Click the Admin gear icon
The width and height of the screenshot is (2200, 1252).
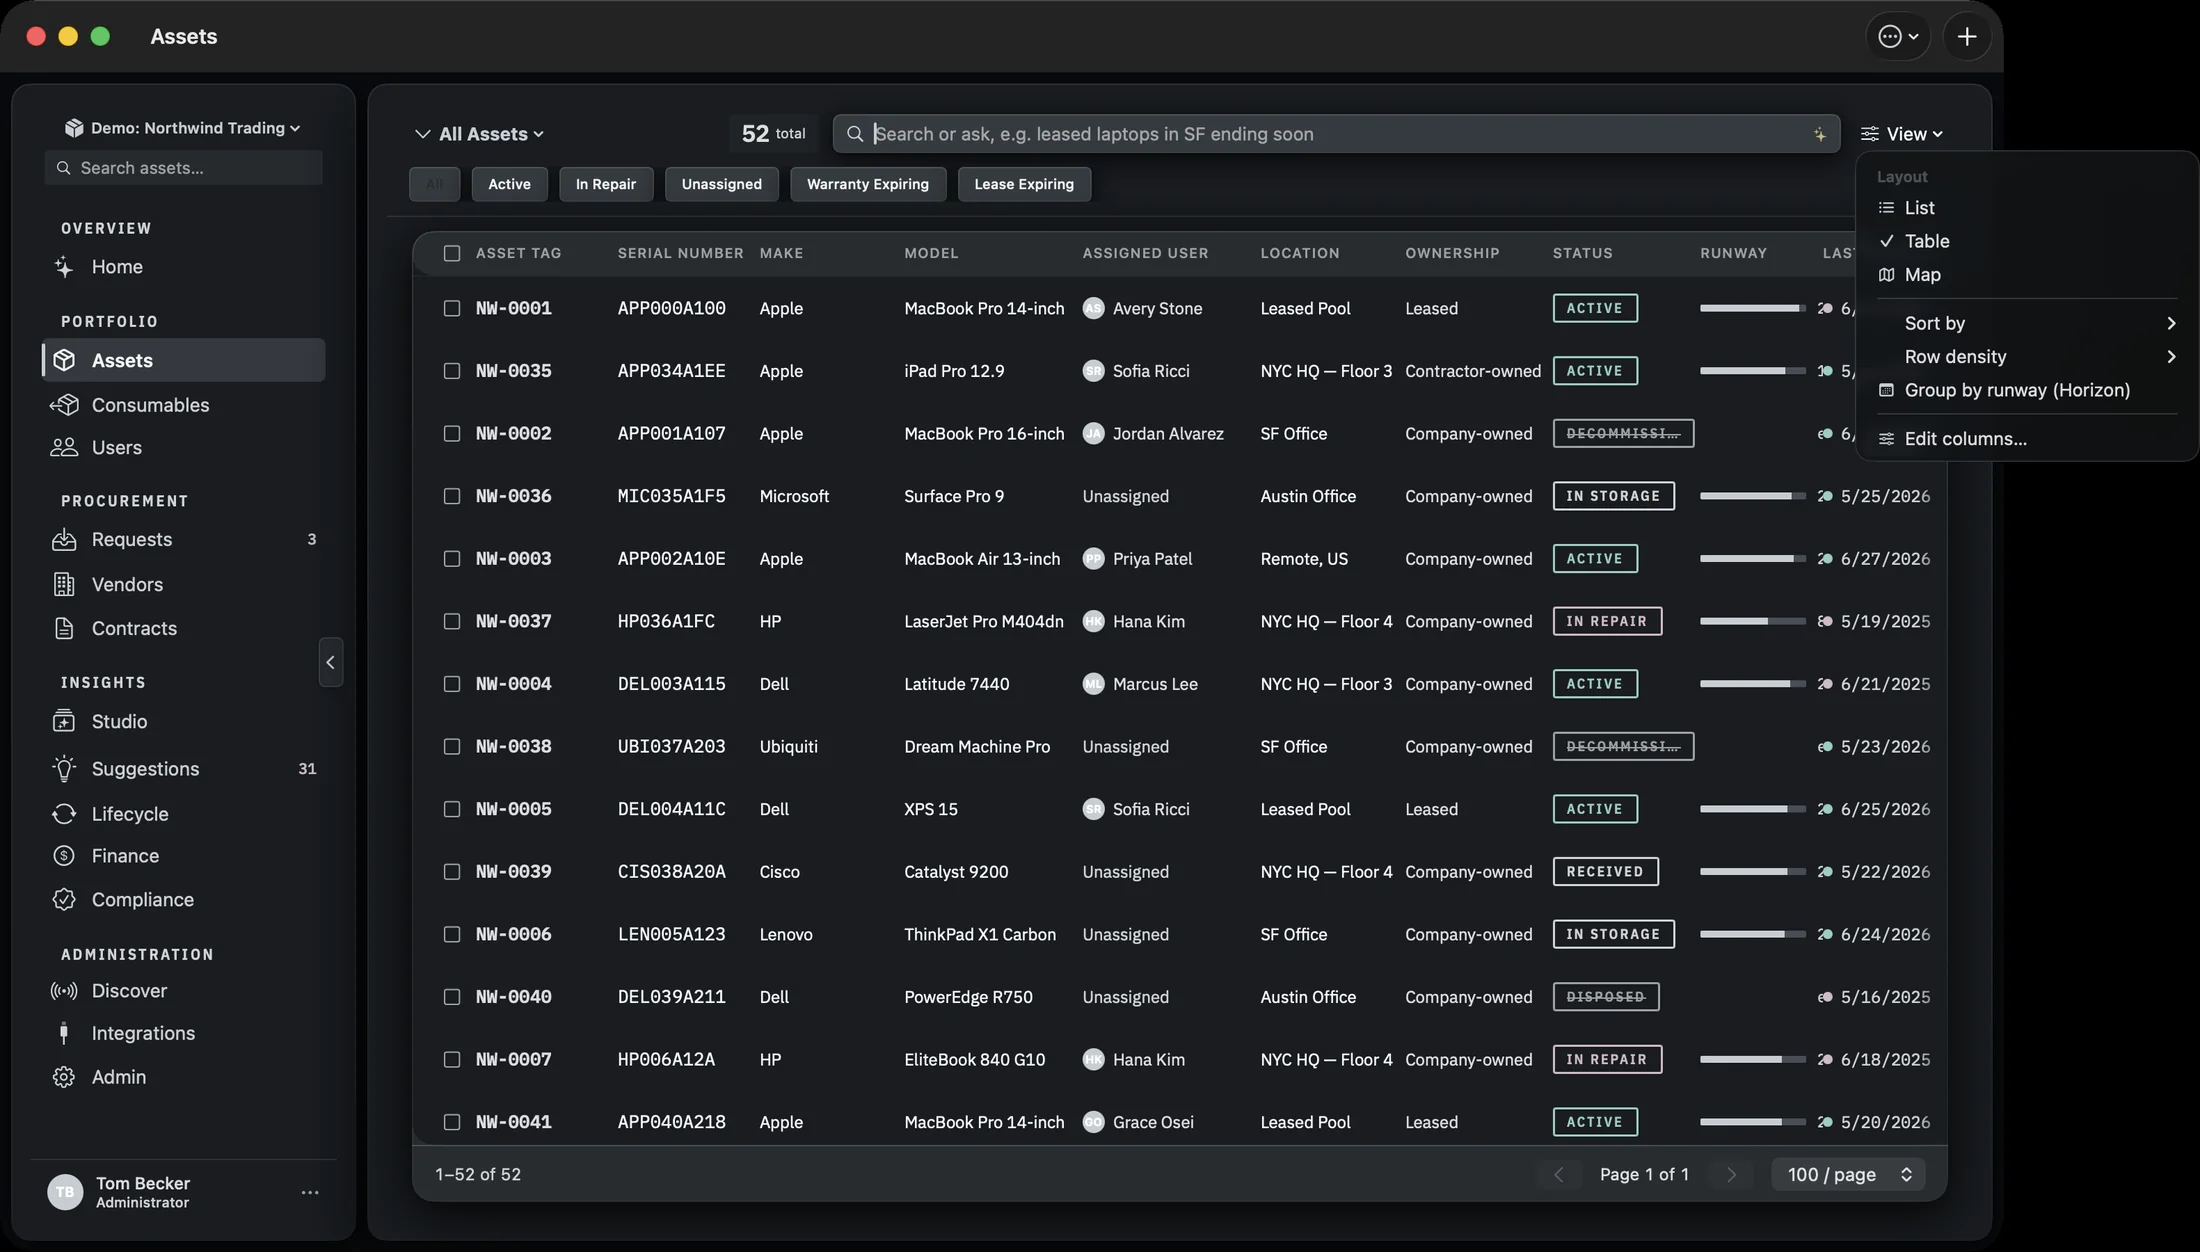(64, 1077)
